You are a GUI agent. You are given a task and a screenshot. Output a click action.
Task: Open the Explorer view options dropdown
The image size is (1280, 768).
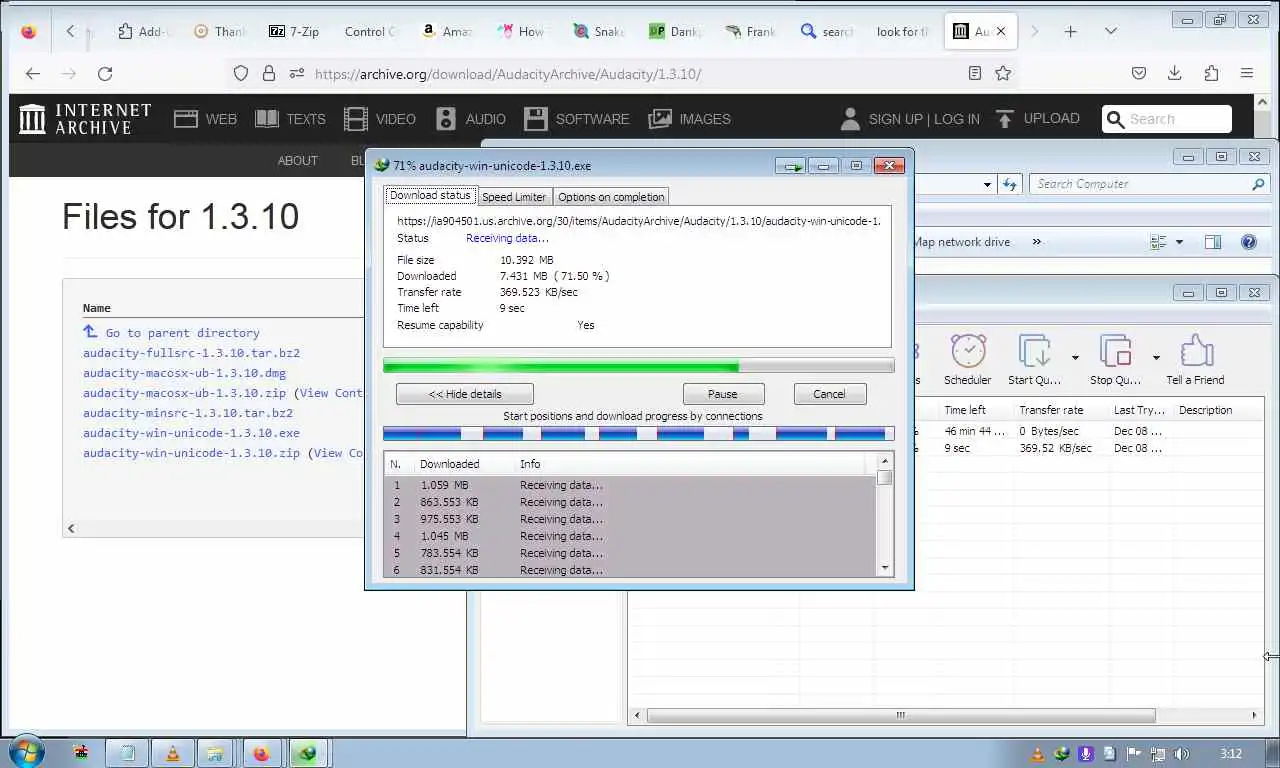[1179, 242]
